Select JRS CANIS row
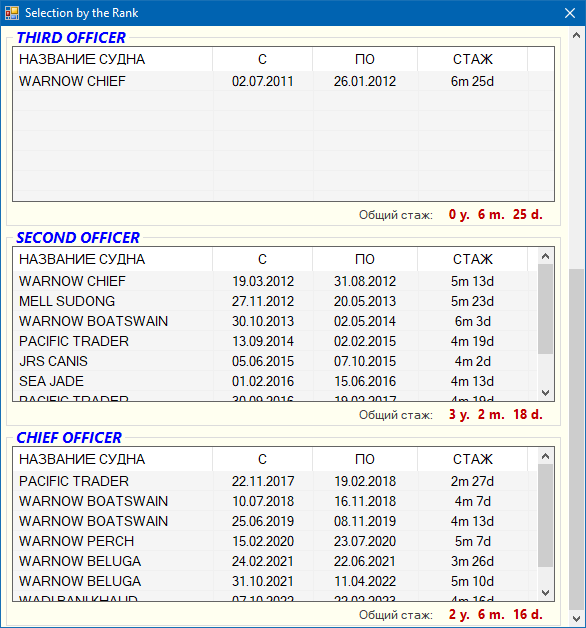 [x=275, y=361]
